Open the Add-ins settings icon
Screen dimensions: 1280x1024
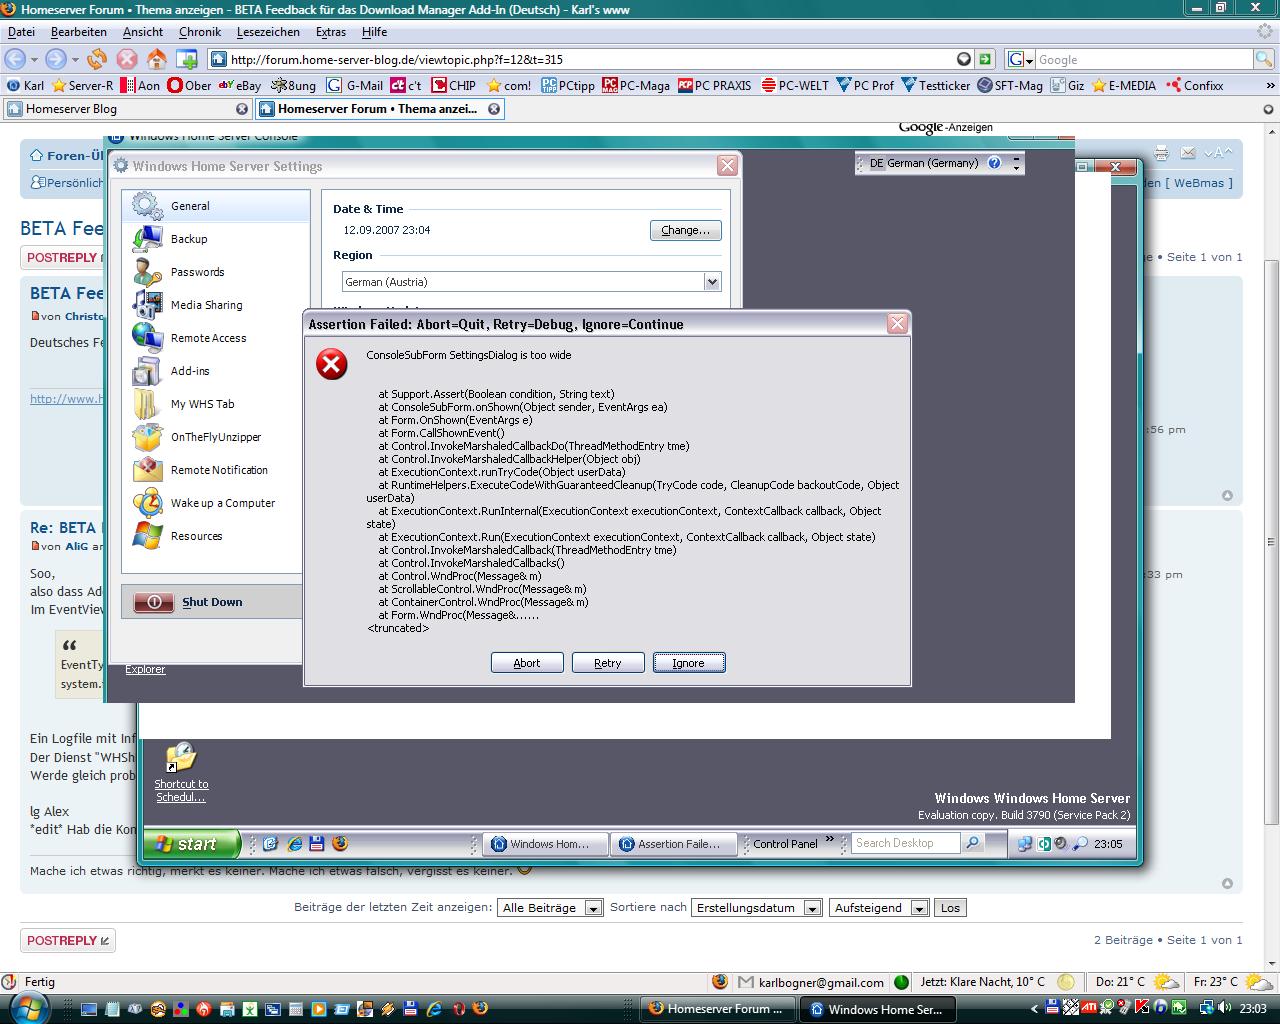[147, 371]
